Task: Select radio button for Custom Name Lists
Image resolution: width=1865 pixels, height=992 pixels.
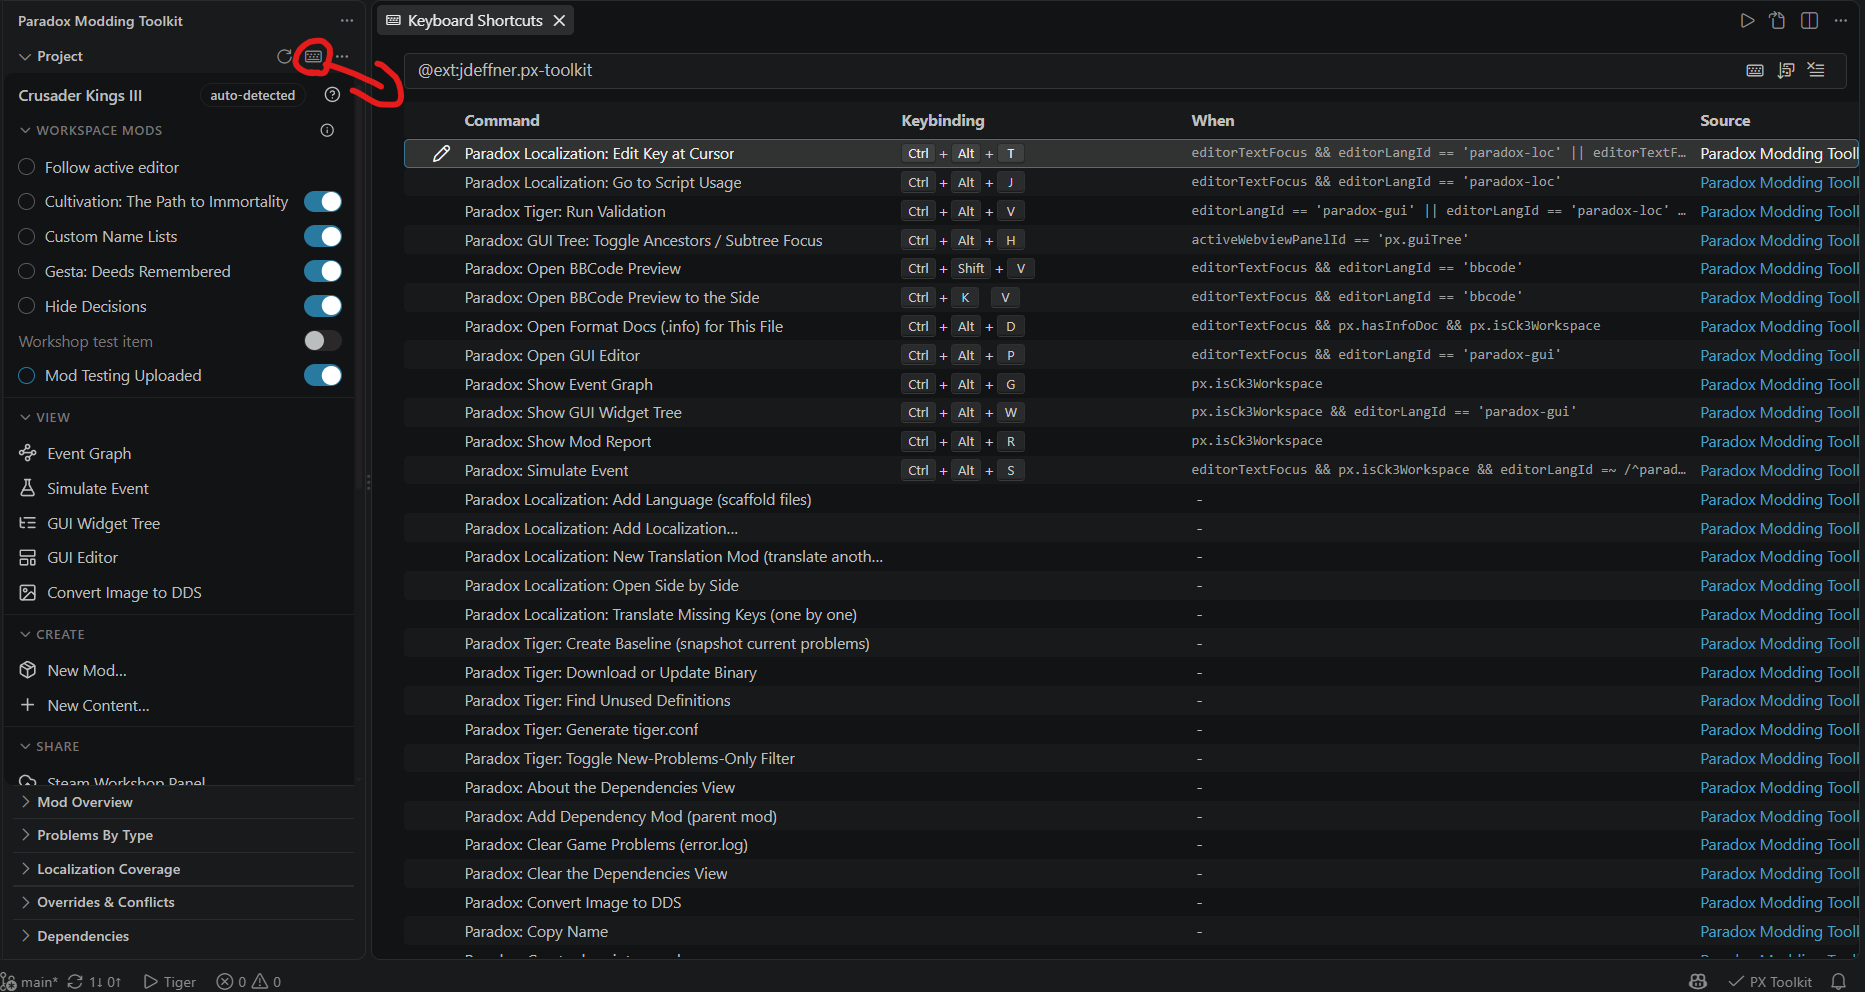Action: tap(27, 237)
